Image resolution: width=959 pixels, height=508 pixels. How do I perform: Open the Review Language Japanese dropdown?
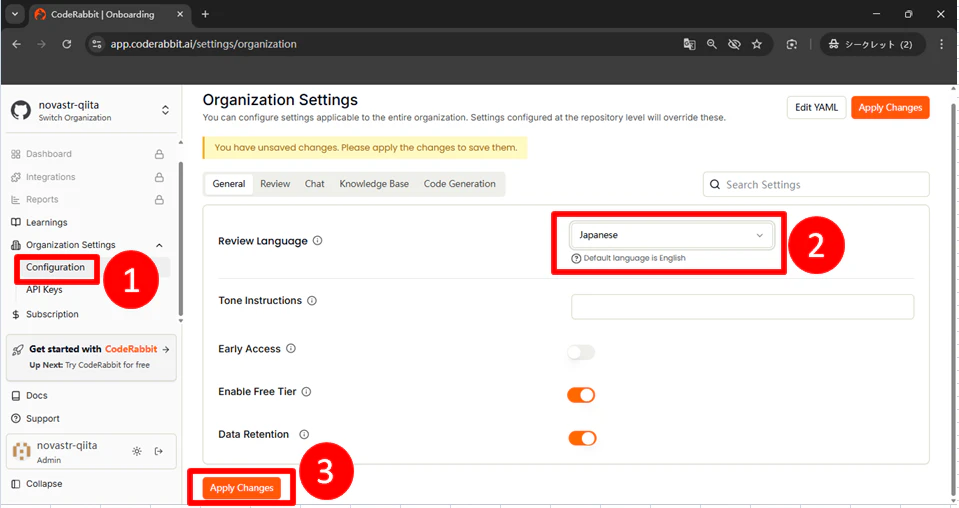click(x=672, y=235)
